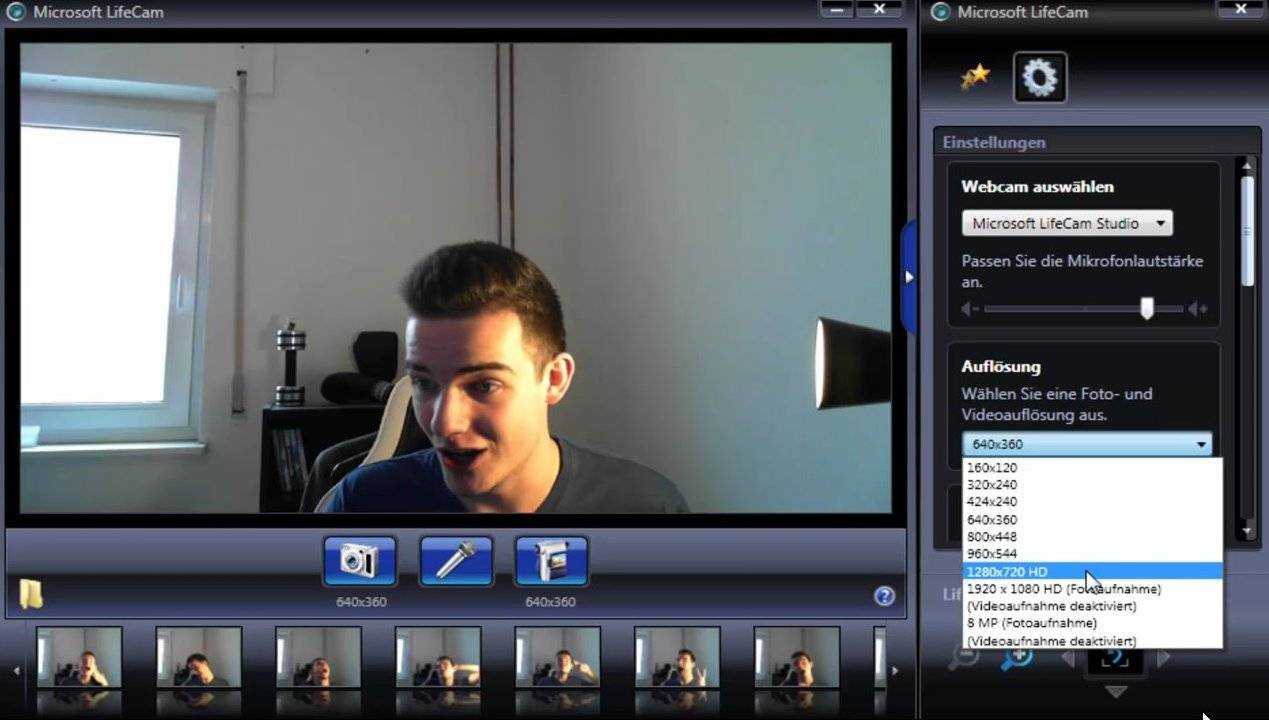Take a photo with the camera button
This screenshot has height=720, width=1269.
click(x=360, y=560)
